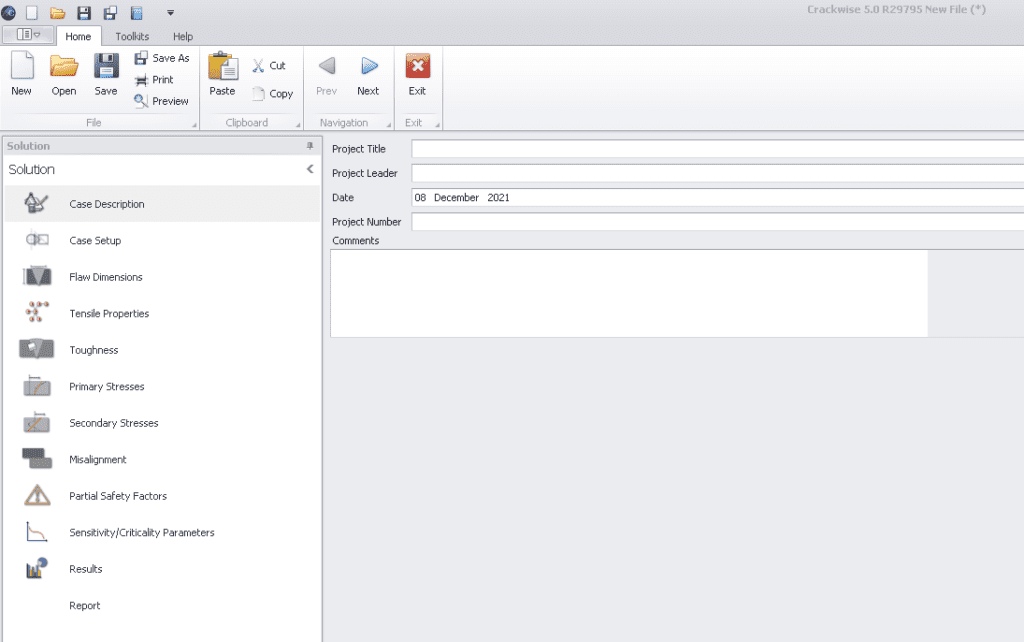Switch to the Toolkits ribbon tab
1024x642 pixels.
(132, 37)
